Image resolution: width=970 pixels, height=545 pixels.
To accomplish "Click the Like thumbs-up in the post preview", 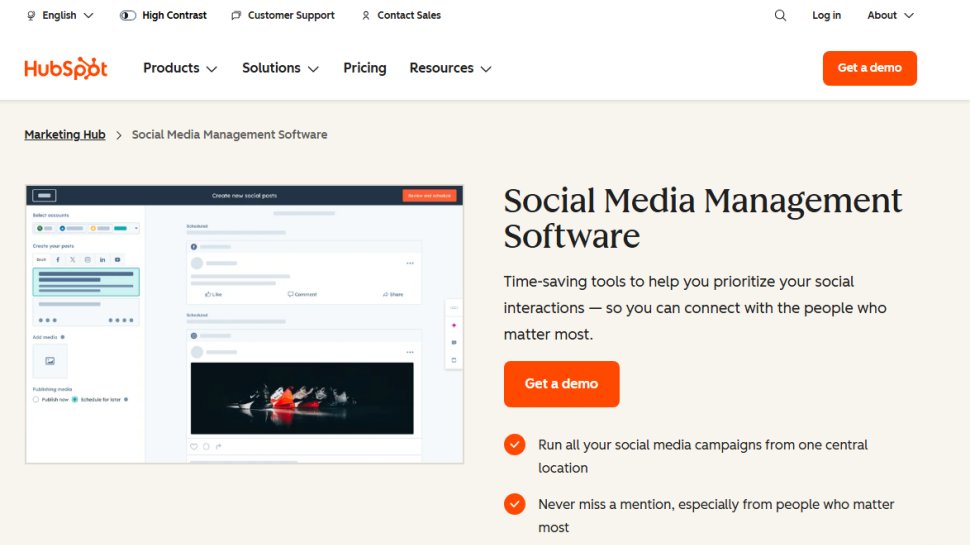I will coord(213,294).
